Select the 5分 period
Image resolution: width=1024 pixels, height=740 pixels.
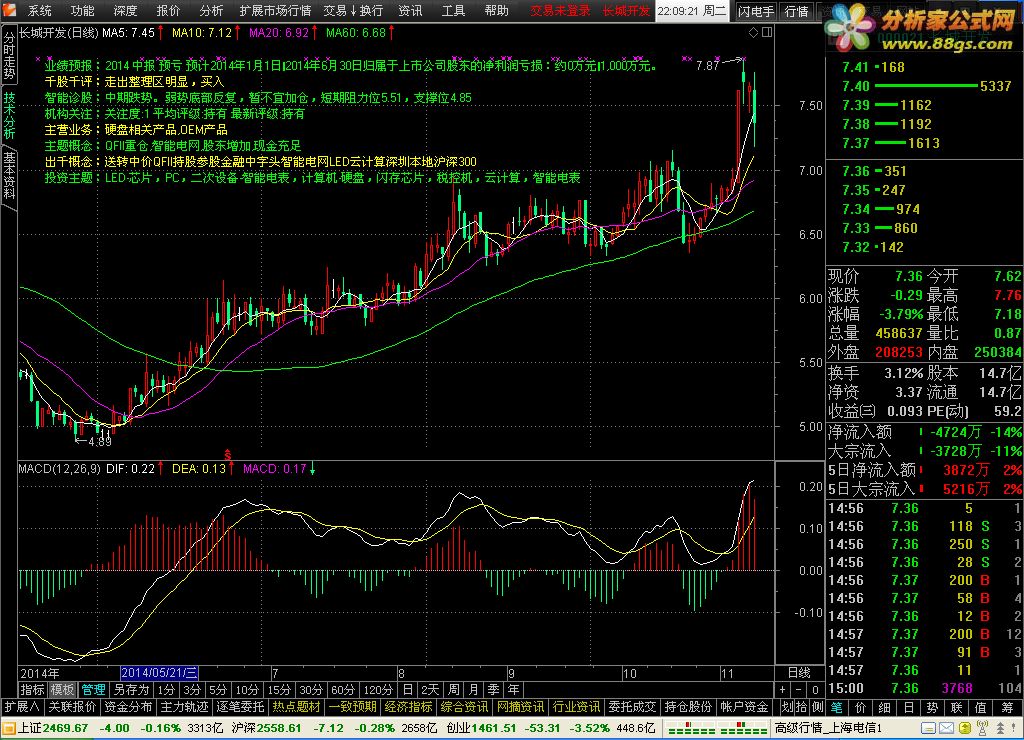pos(218,690)
